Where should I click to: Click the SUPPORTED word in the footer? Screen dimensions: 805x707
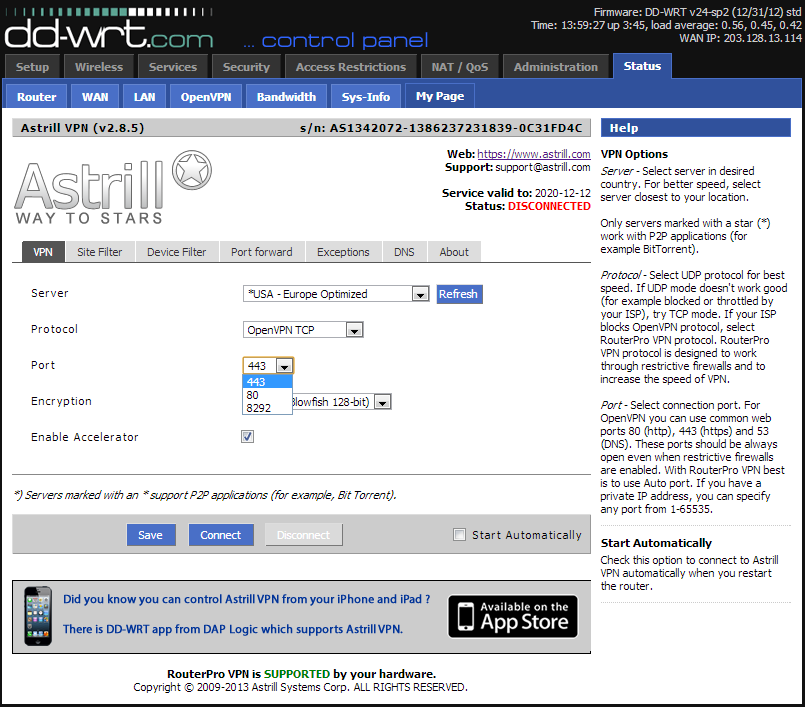297,674
